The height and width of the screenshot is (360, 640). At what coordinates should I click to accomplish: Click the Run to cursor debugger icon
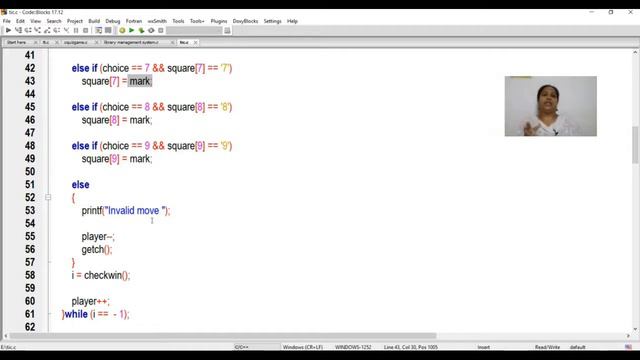click(18, 30)
